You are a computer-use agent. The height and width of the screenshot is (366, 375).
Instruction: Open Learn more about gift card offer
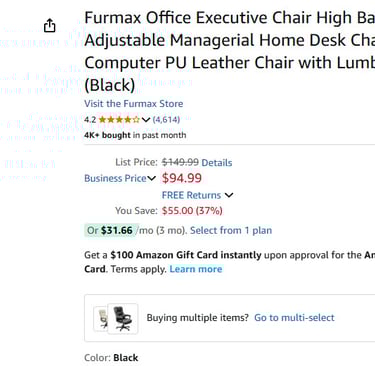[196, 269]
